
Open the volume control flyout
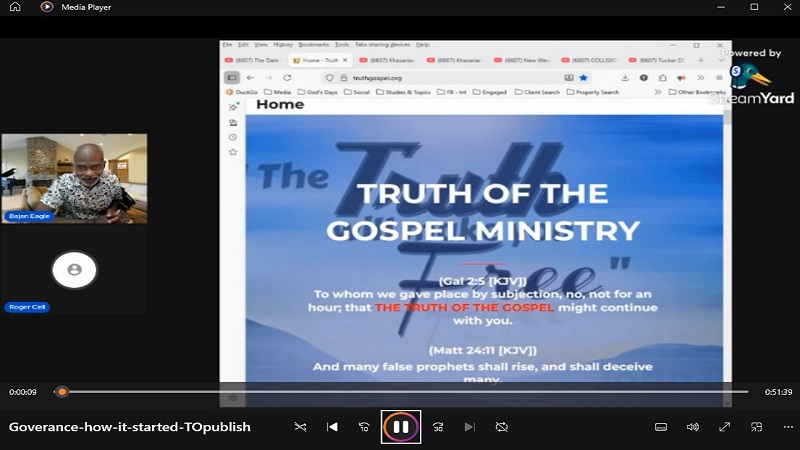[x=693, y=427]
